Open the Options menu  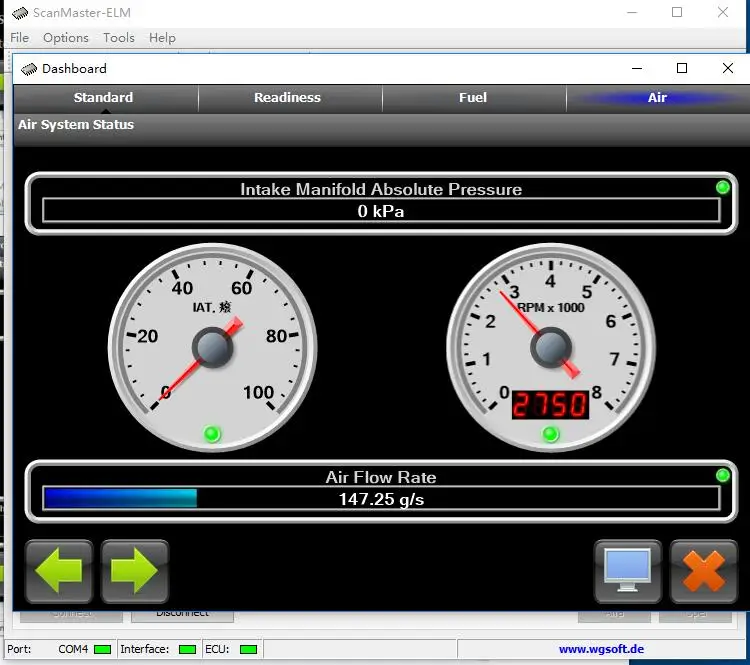66,38
